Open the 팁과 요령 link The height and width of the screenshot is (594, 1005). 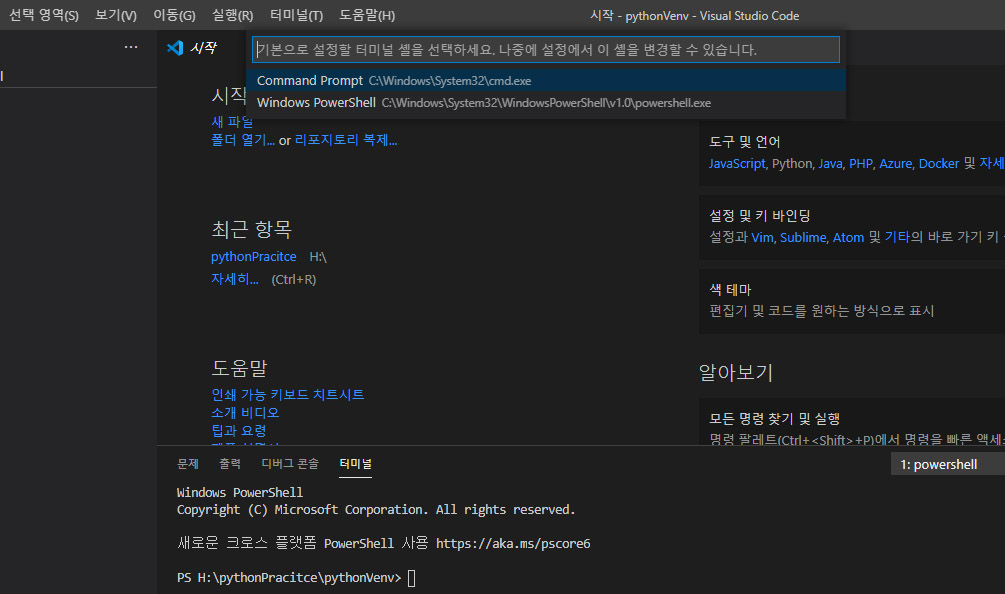(238, 430)
